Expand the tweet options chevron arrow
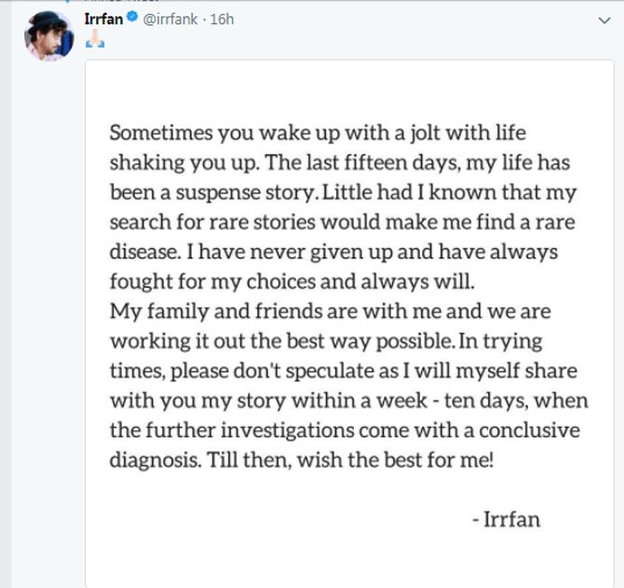The height and width of the screenshot is (588, 624). (x=603, y=20)
